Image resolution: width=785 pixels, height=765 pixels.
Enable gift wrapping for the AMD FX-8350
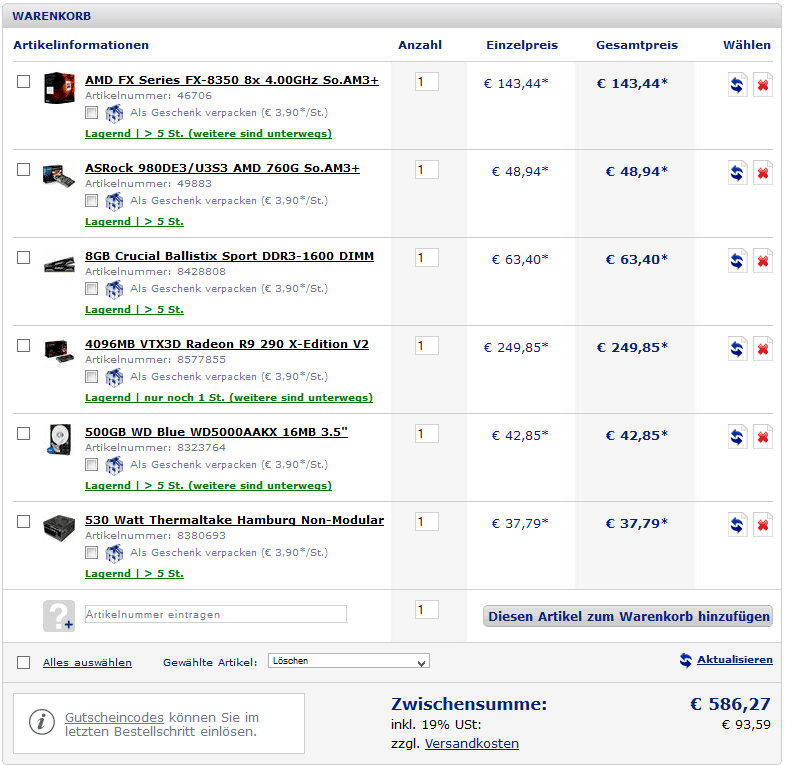point(91,113)
